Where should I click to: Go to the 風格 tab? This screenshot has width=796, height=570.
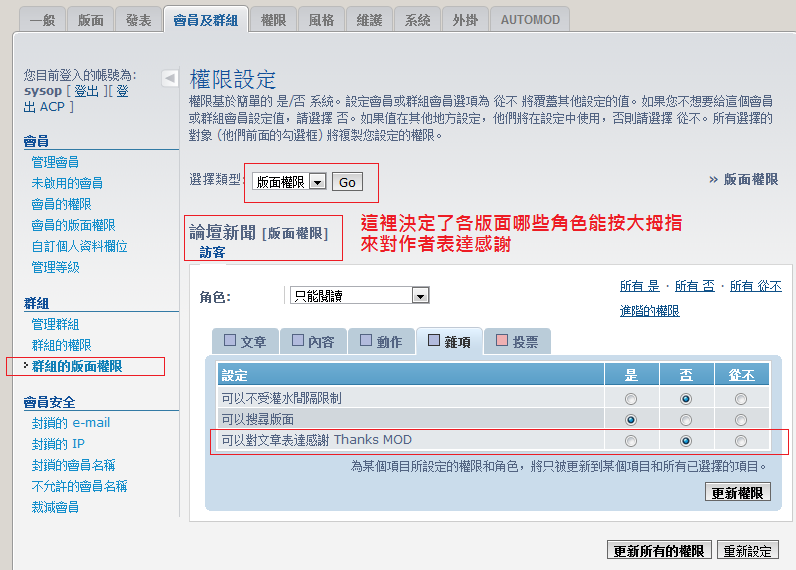[x=322, y=20]
